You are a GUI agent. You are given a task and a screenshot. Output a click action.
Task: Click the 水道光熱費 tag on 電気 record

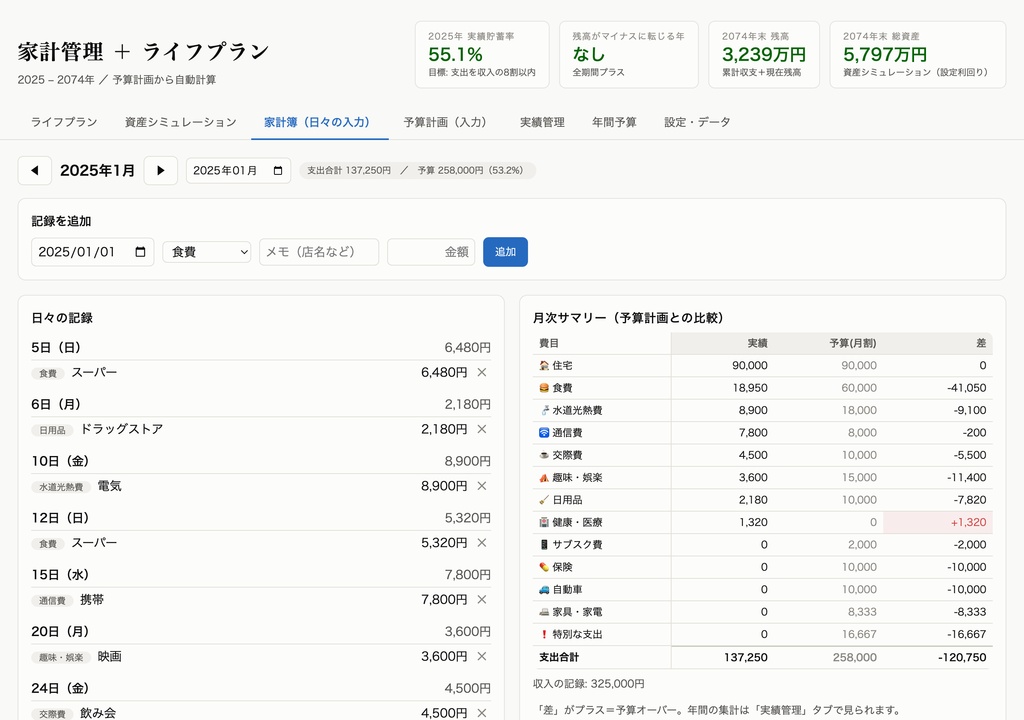(x=61, y=487)
